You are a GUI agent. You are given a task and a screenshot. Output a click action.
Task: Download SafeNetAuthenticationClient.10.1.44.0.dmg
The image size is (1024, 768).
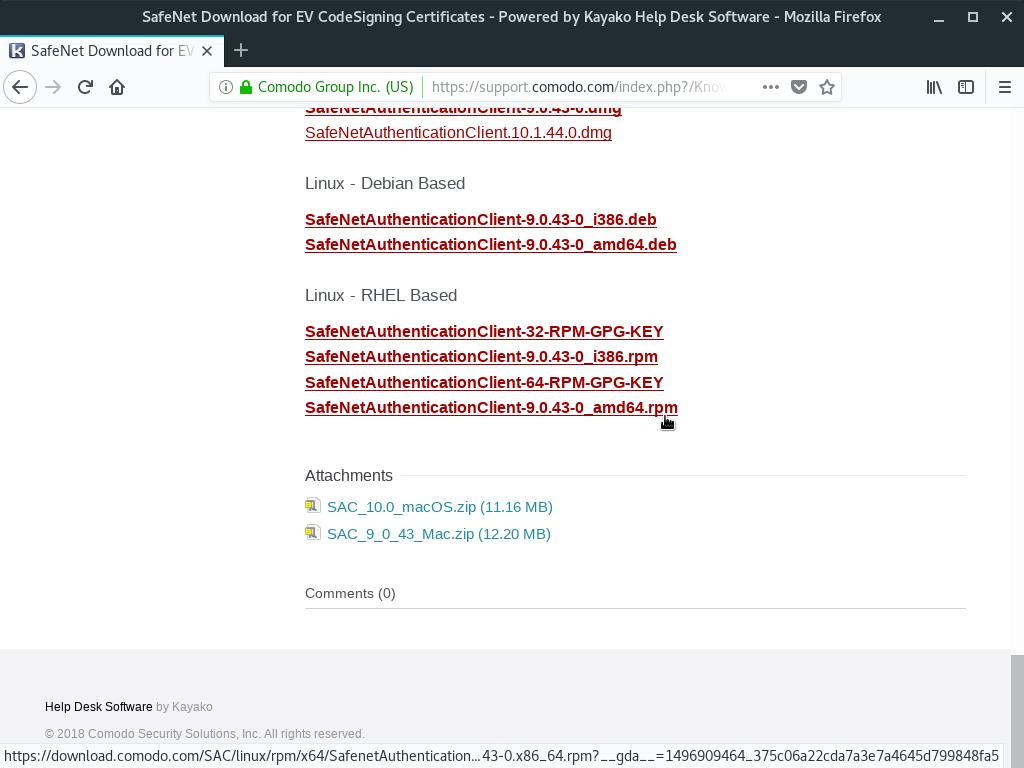(x=458, y=133)
